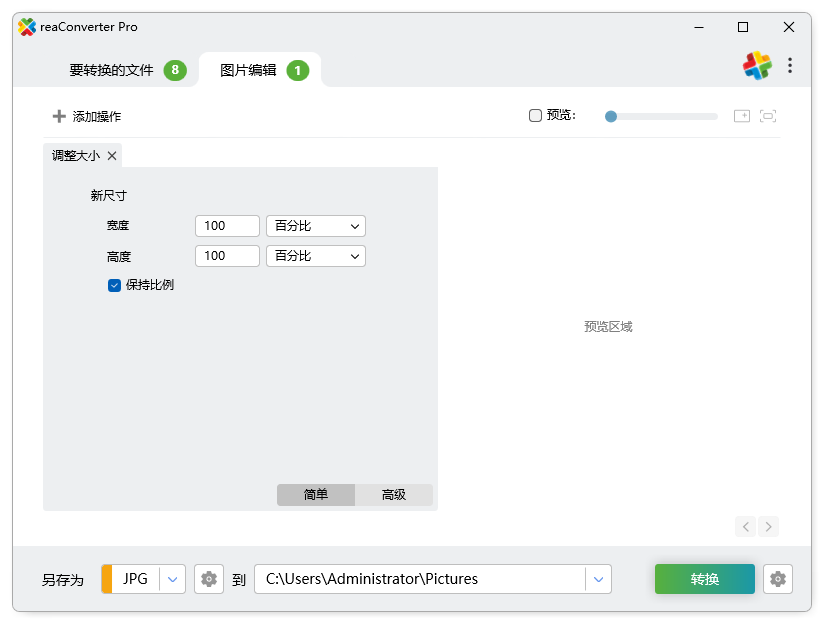Open the 高度 unit dropdown showing 百分比
Screen dimensions: 824x624
315,255
